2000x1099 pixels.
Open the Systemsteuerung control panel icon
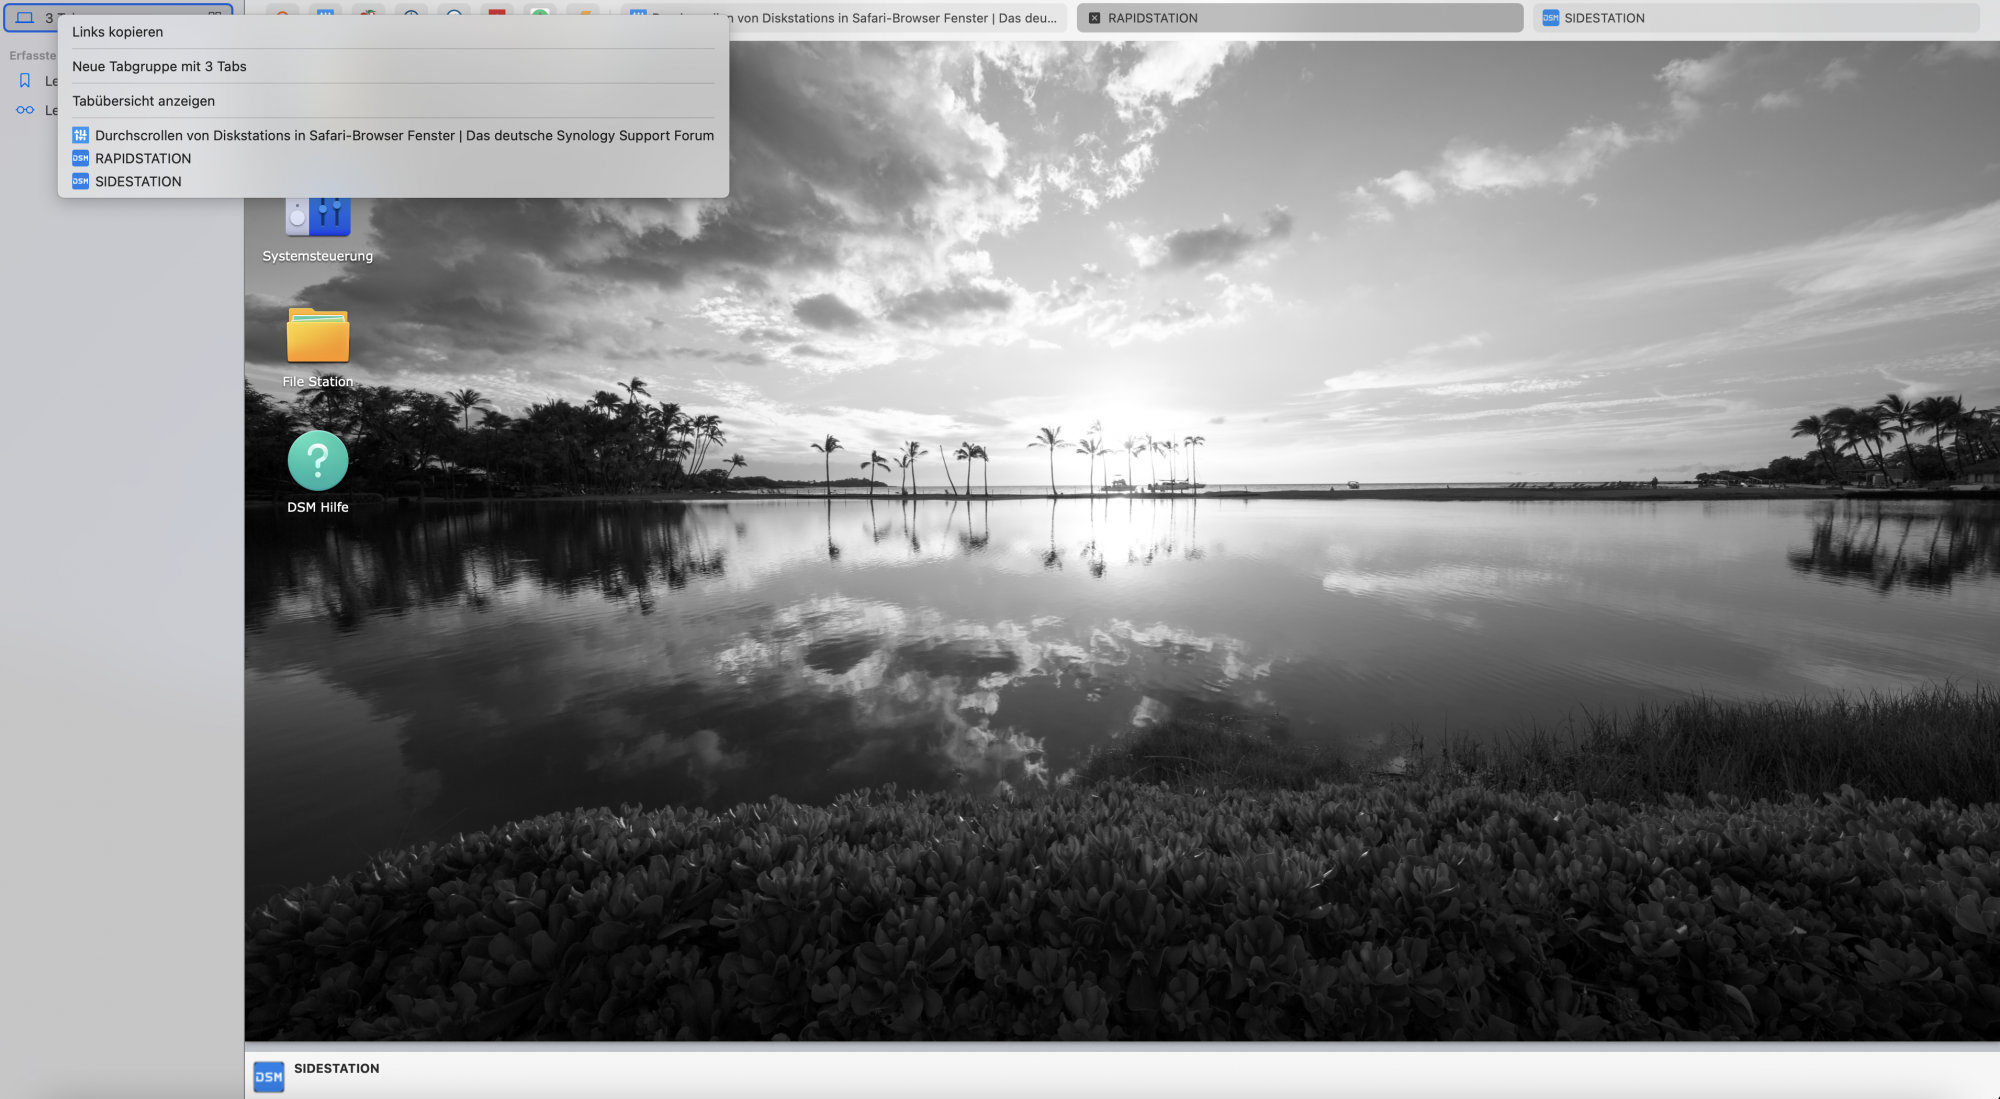318,218
